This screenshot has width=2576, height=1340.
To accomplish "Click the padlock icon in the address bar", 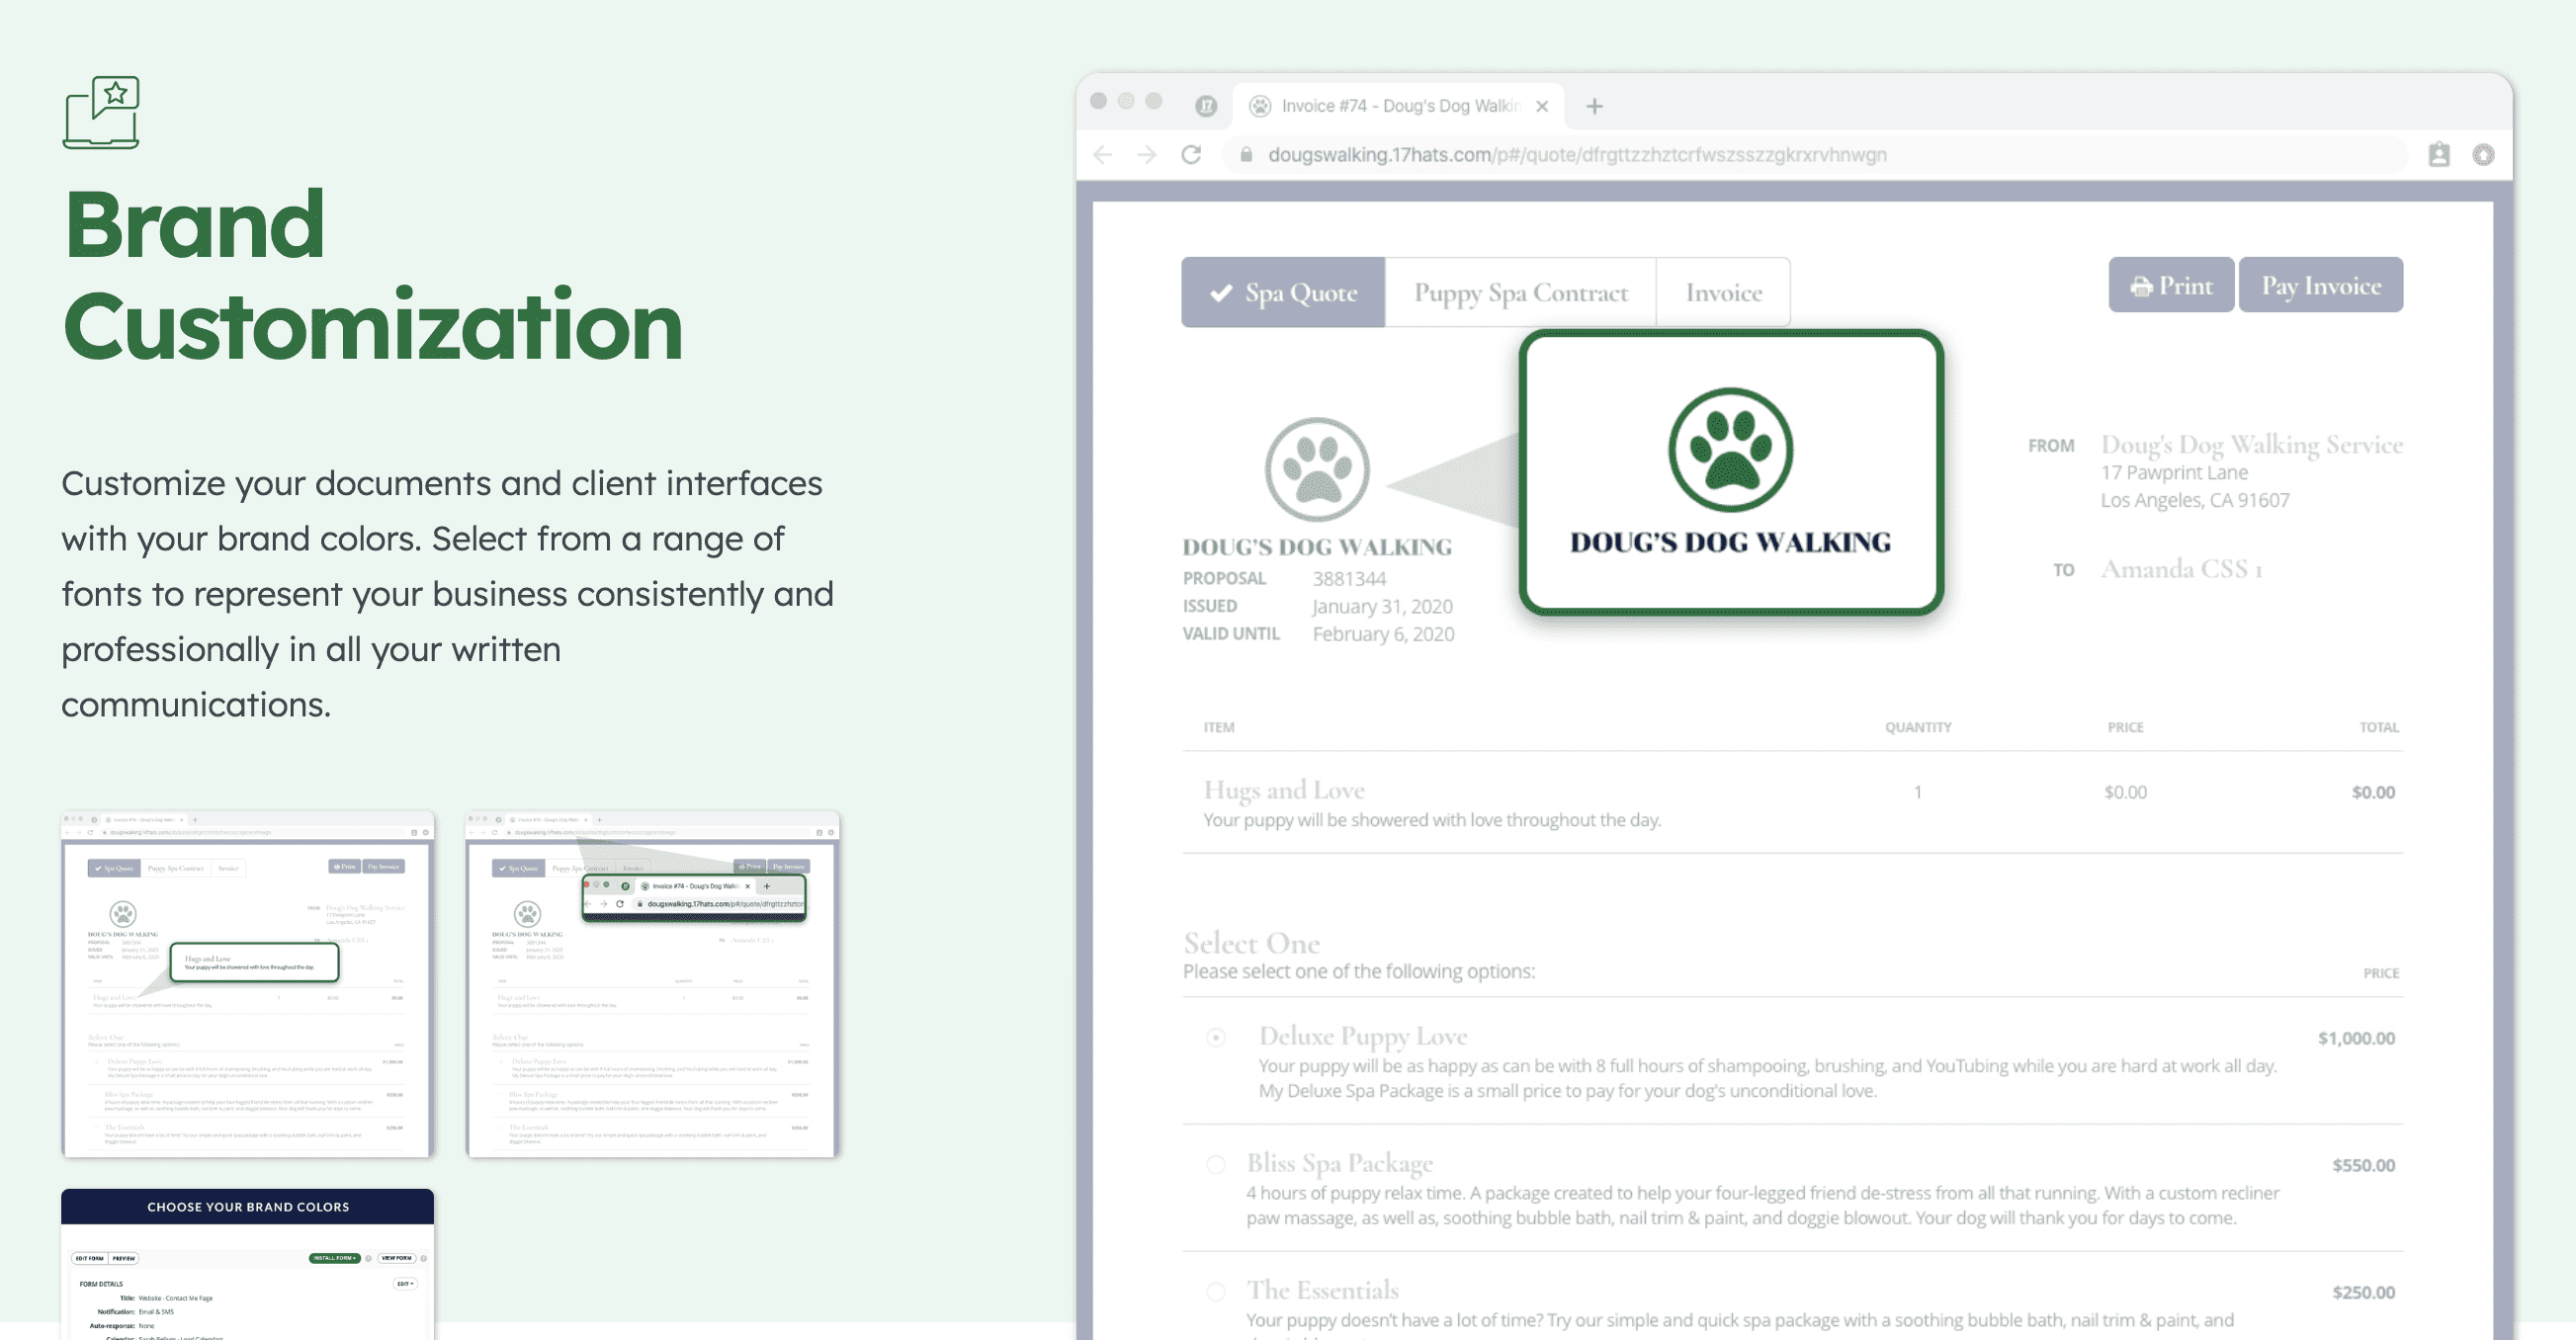I will pos(1246,155).
